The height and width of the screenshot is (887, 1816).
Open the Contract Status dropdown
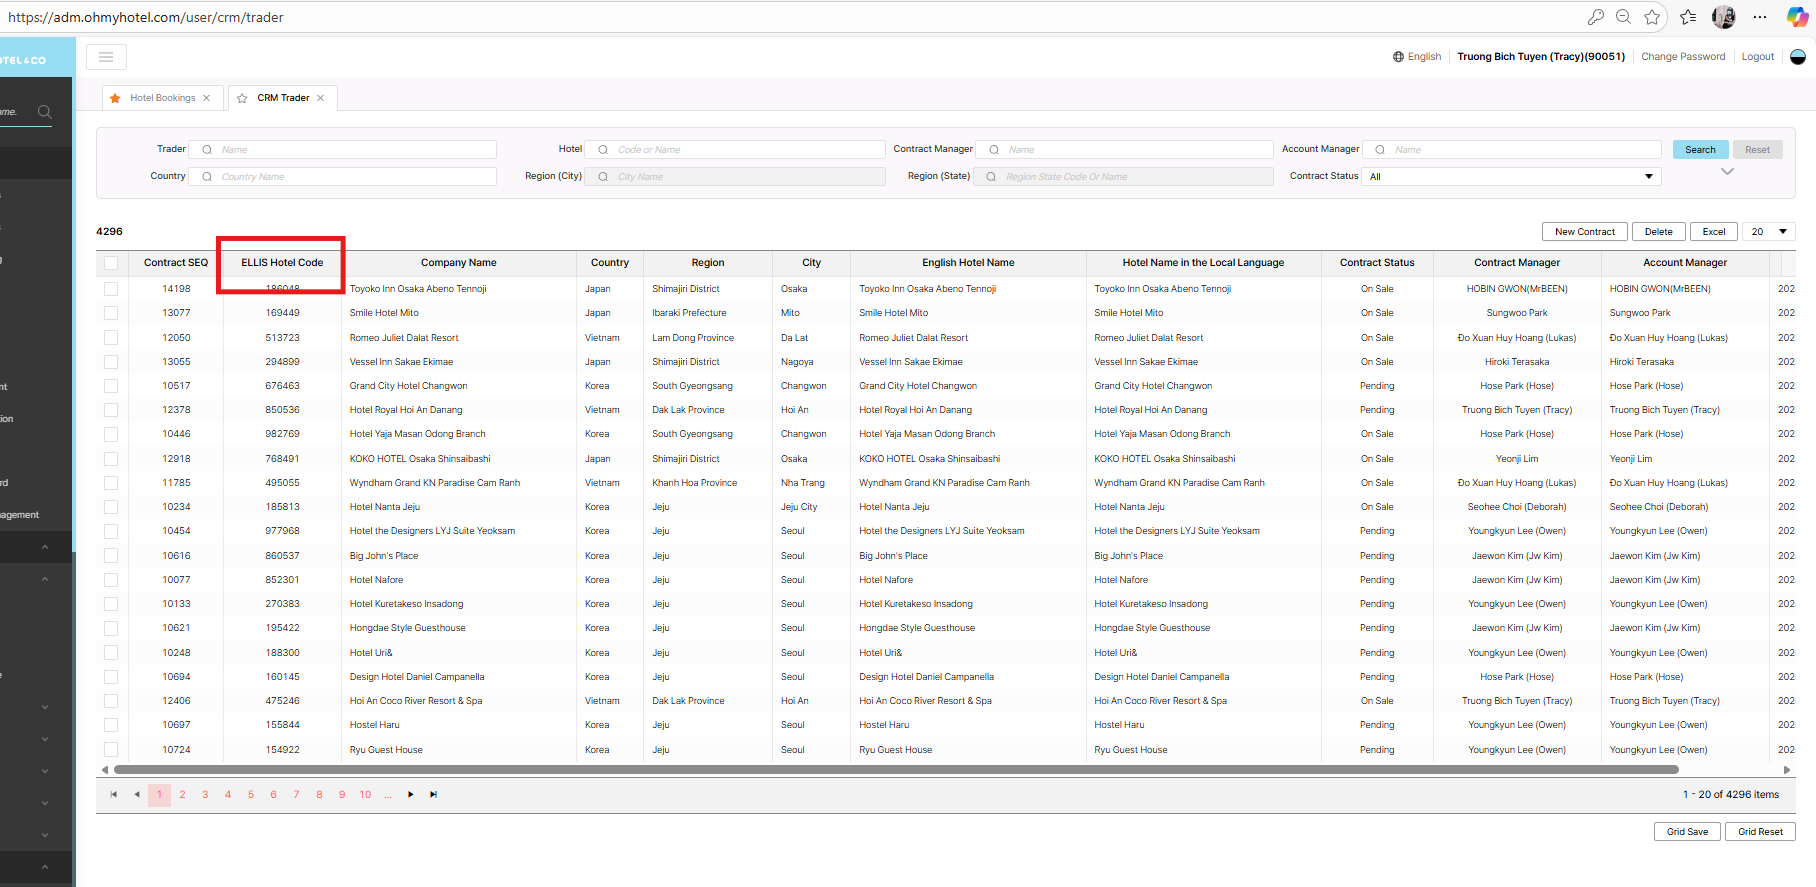click(1510, 177)
